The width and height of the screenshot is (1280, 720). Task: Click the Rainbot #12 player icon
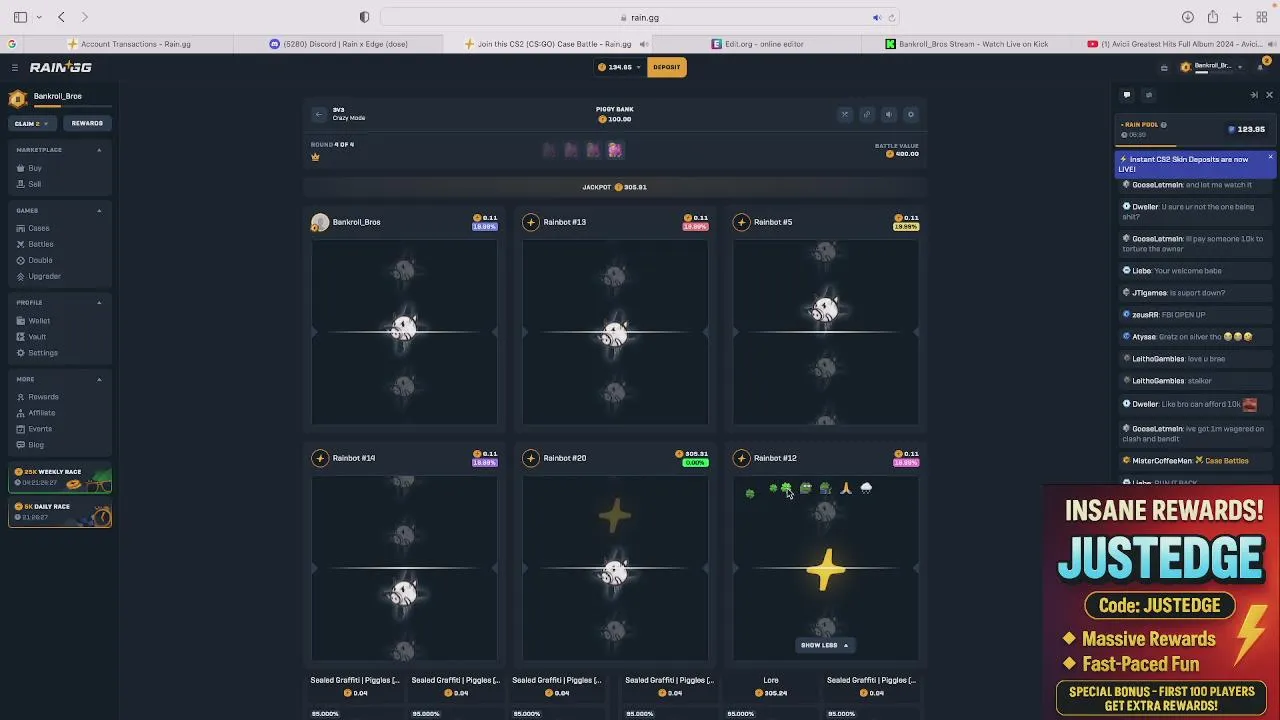[741, 458]
